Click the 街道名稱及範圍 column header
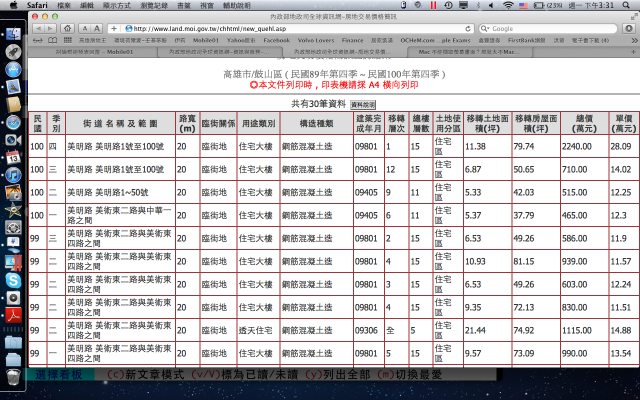The width and height of the screenshot is (640, 400). tap(120, 123)
